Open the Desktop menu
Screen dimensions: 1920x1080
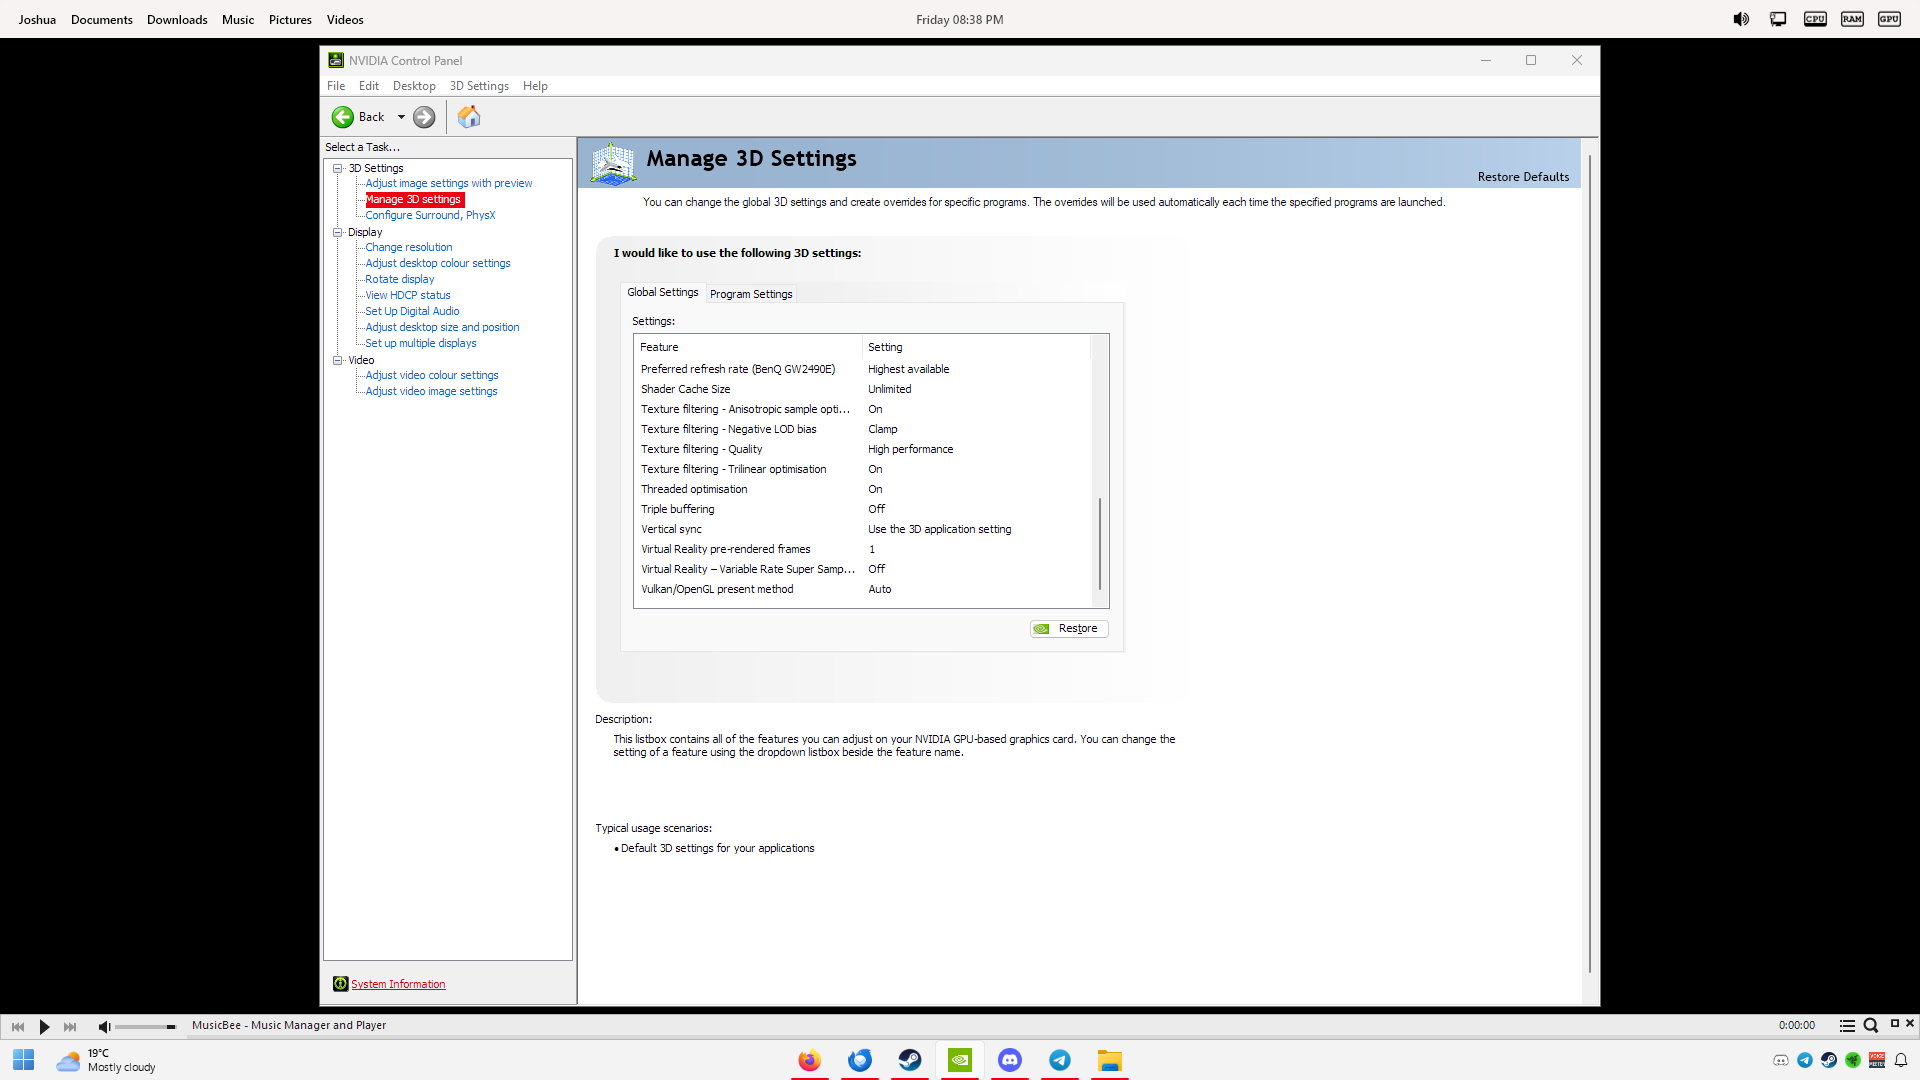414,86
